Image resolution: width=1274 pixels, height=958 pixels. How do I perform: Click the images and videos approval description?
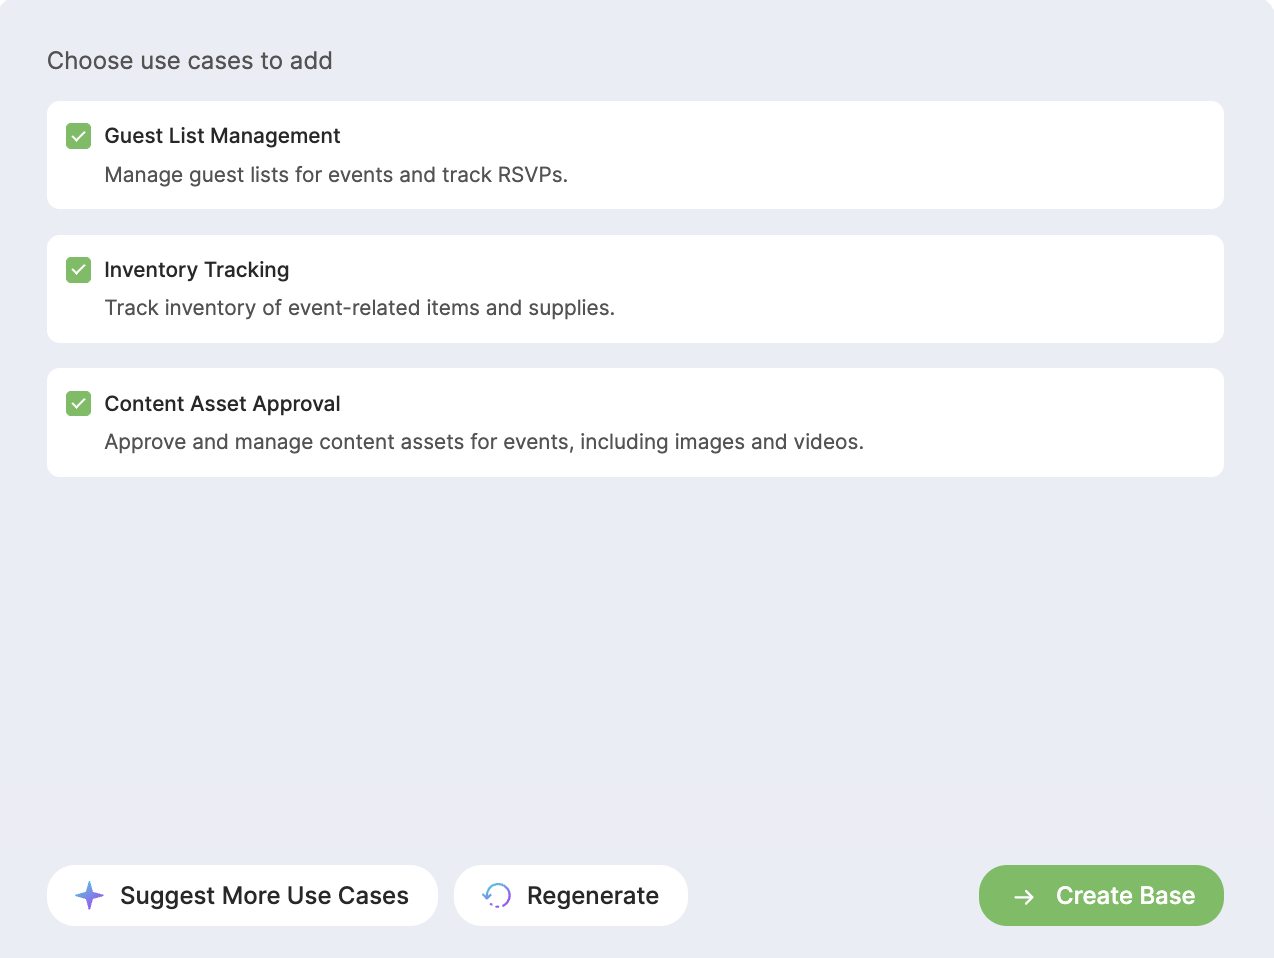coord(484,442)
